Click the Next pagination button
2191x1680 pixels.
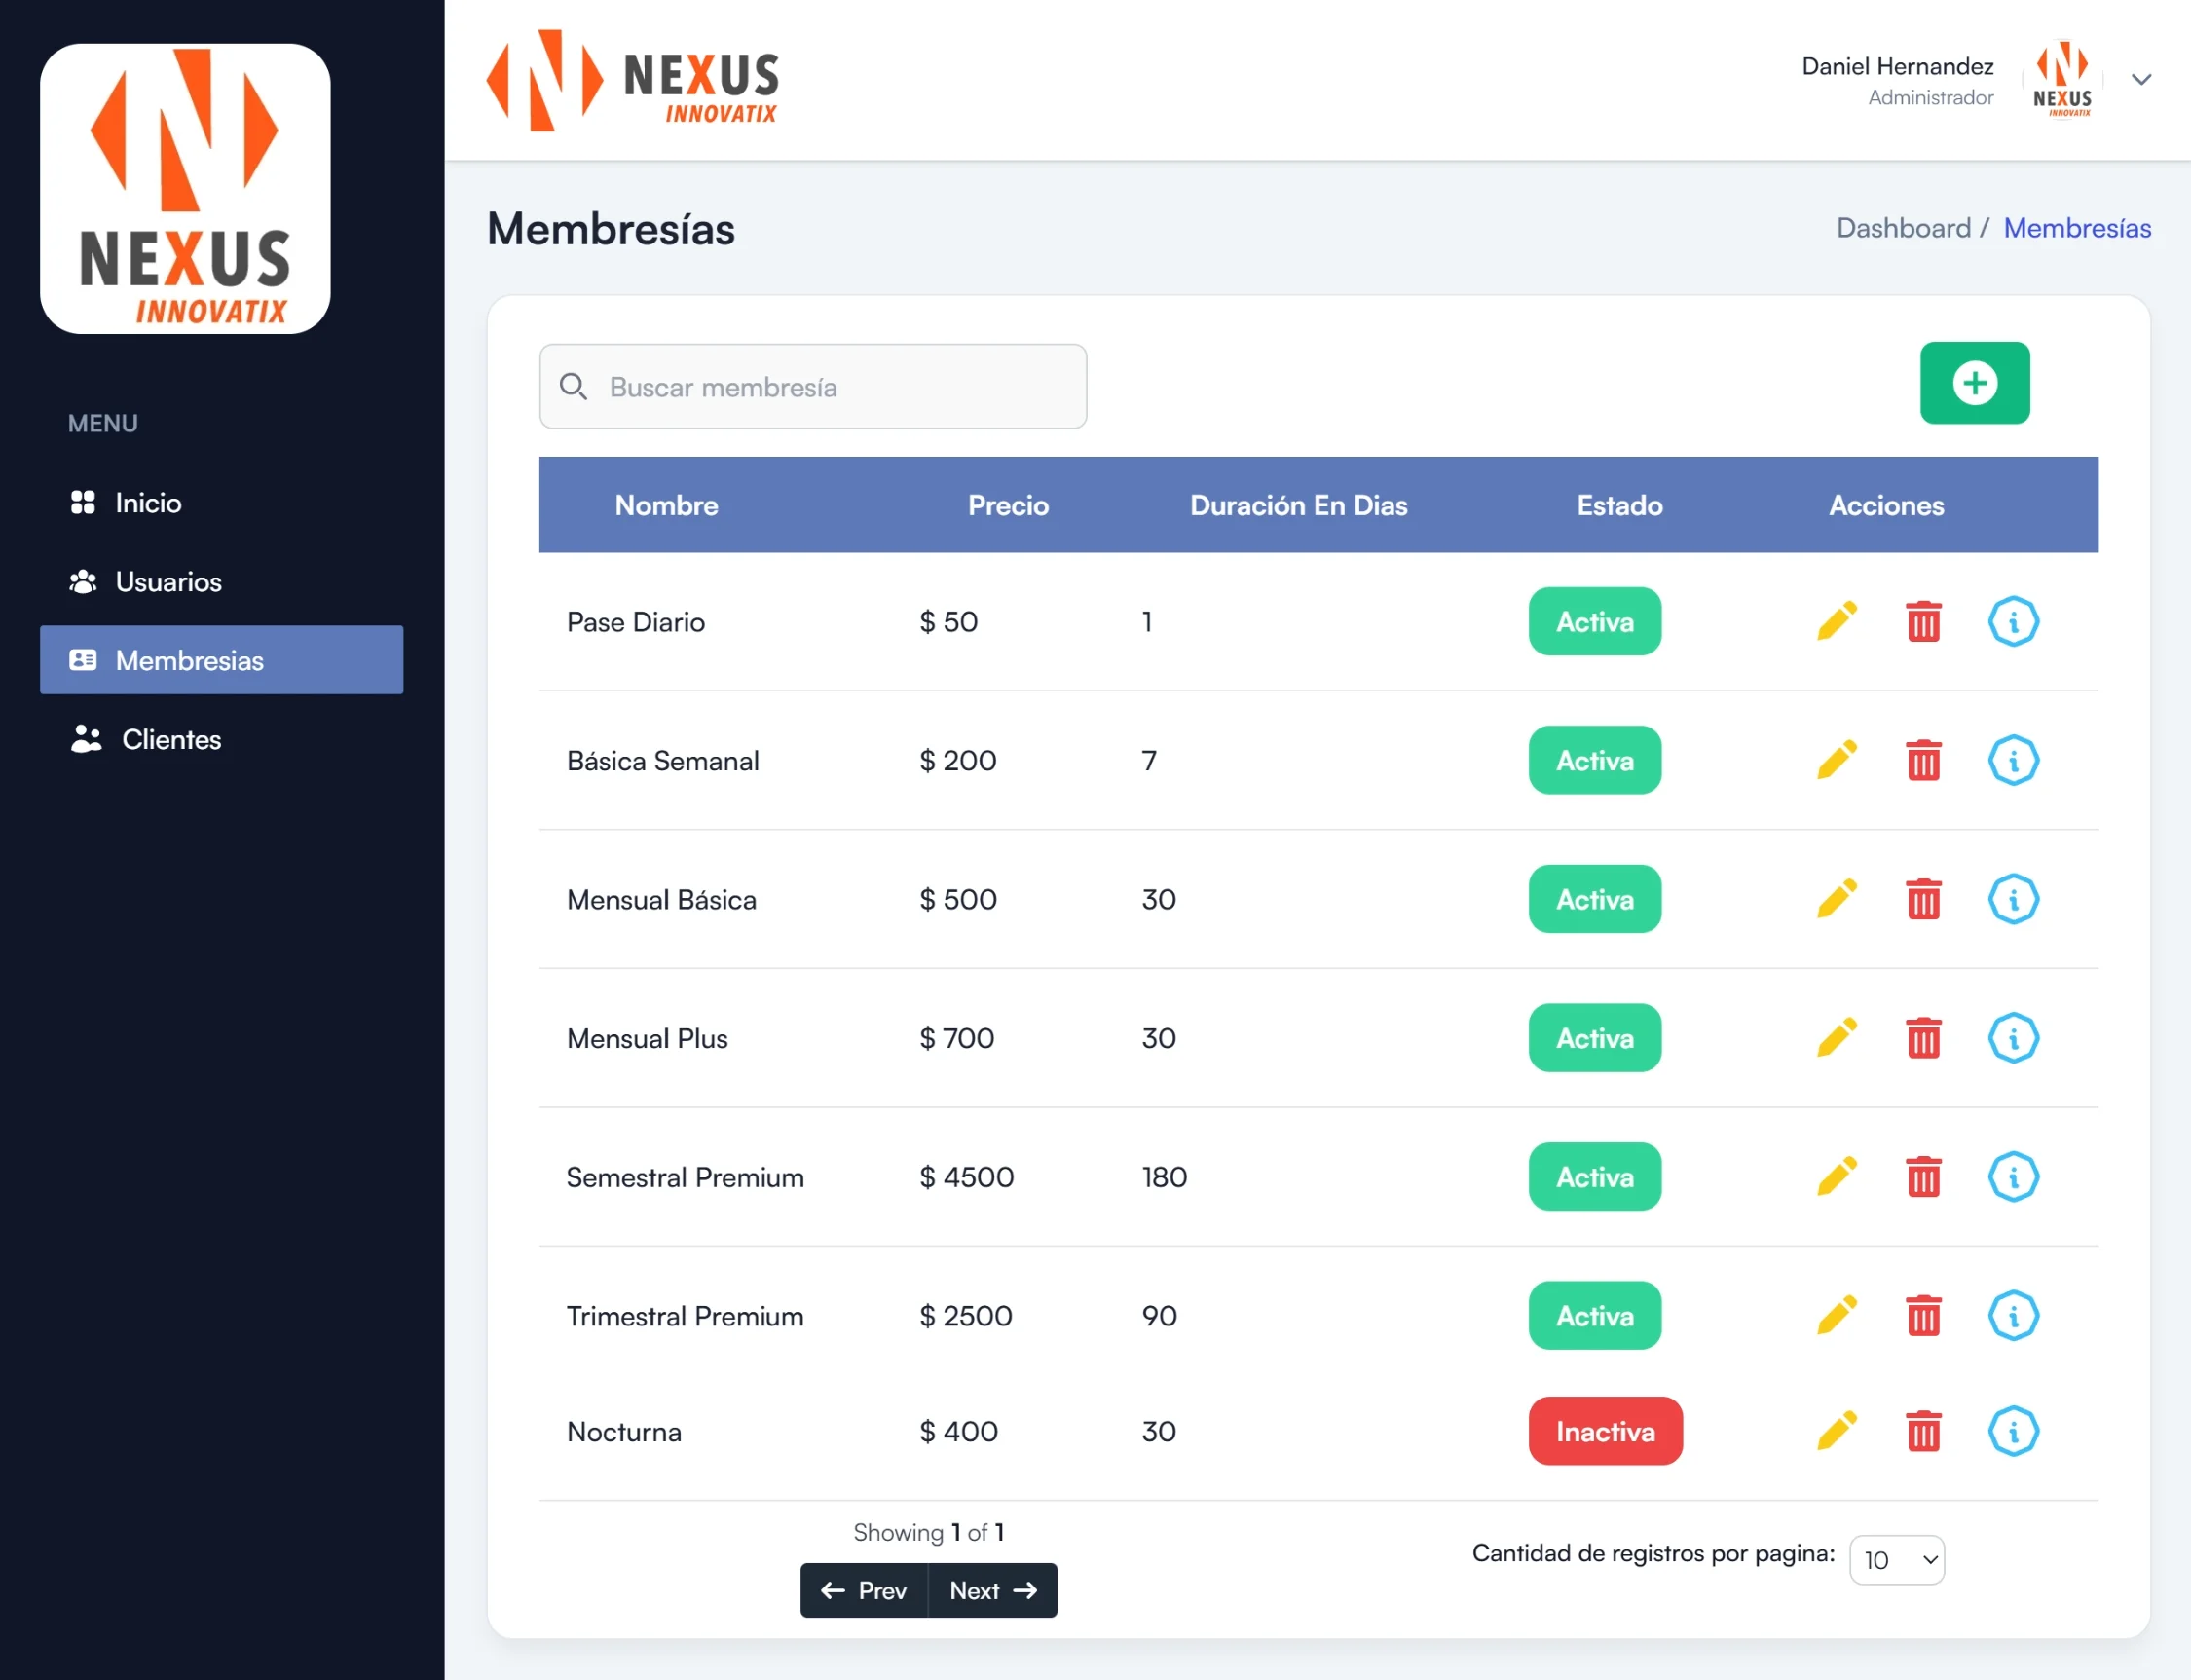[x=992, y=1590]
